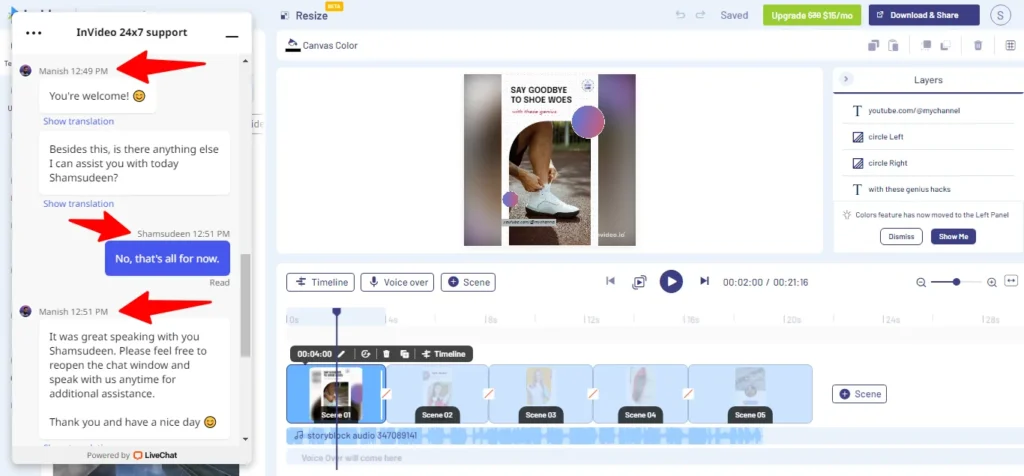
Task: Click the Show Me button
Action: (x=953, y=236)
